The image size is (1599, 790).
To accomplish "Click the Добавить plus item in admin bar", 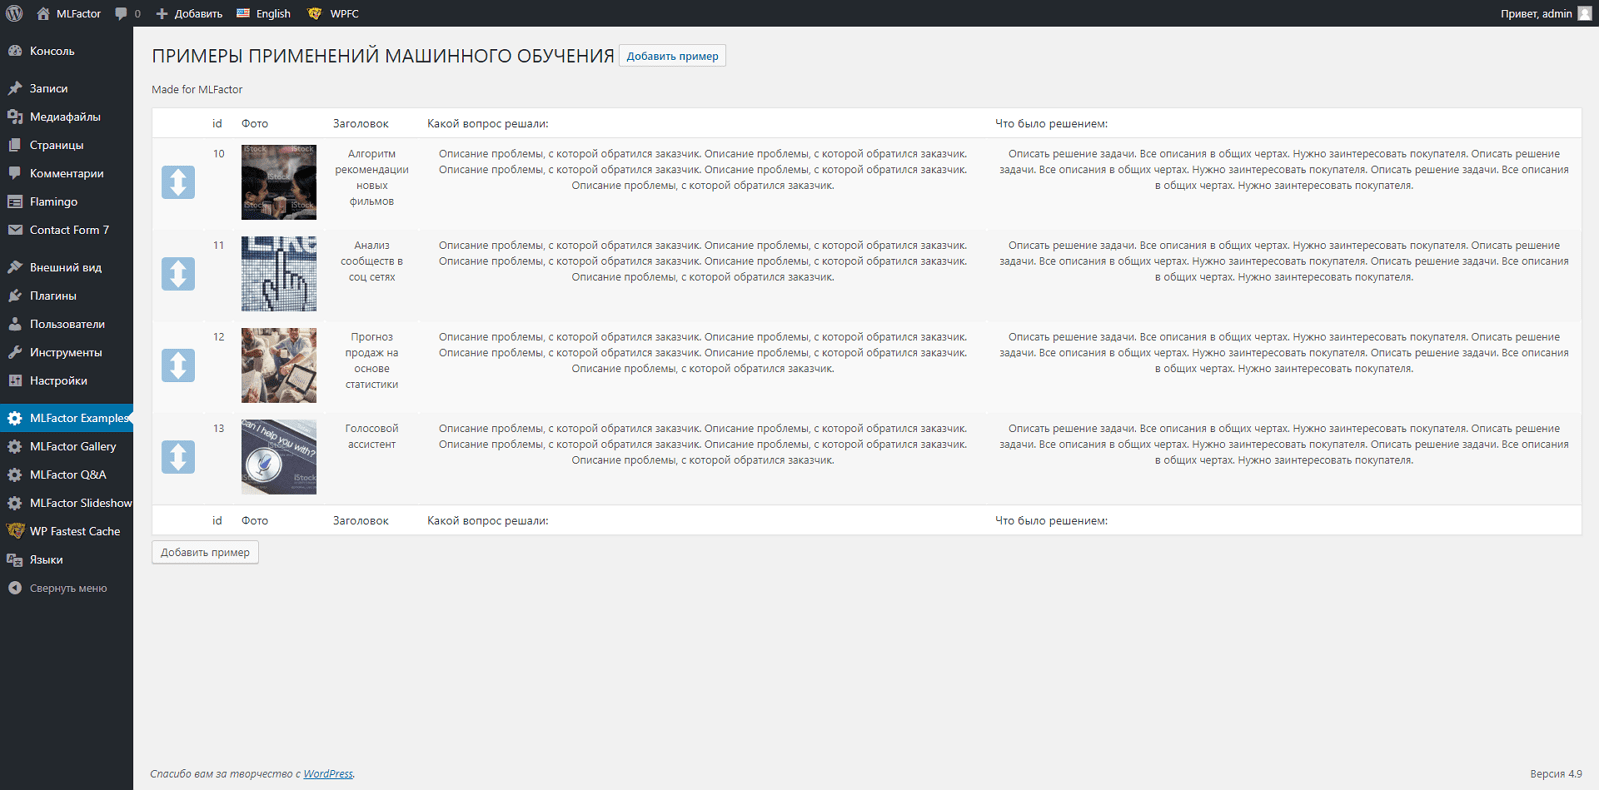I will 189,13.
